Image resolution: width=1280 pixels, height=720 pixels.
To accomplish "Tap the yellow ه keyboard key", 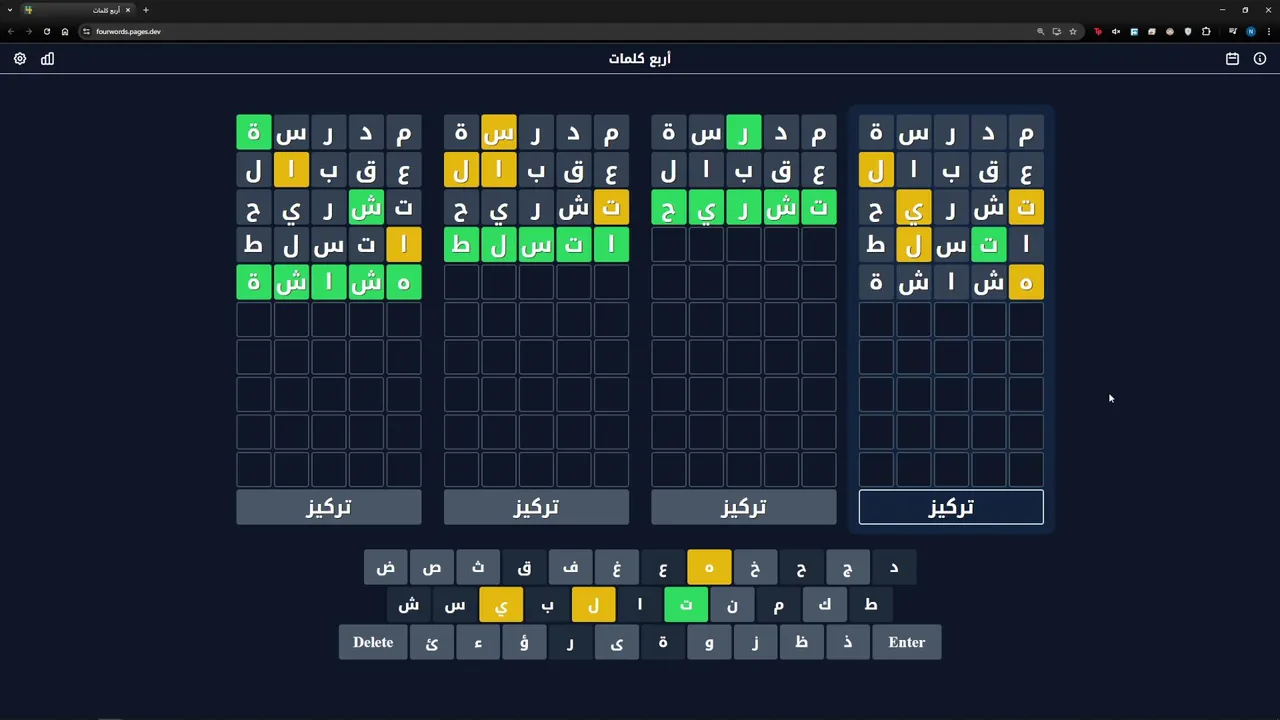I will pos(709,567).
